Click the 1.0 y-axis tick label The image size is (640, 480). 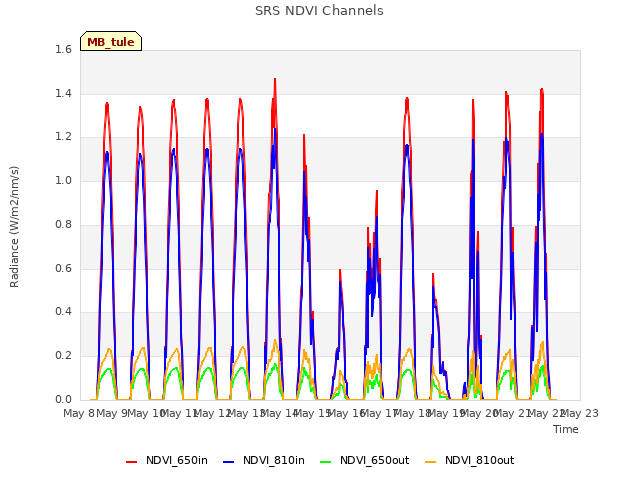point(63,180)
